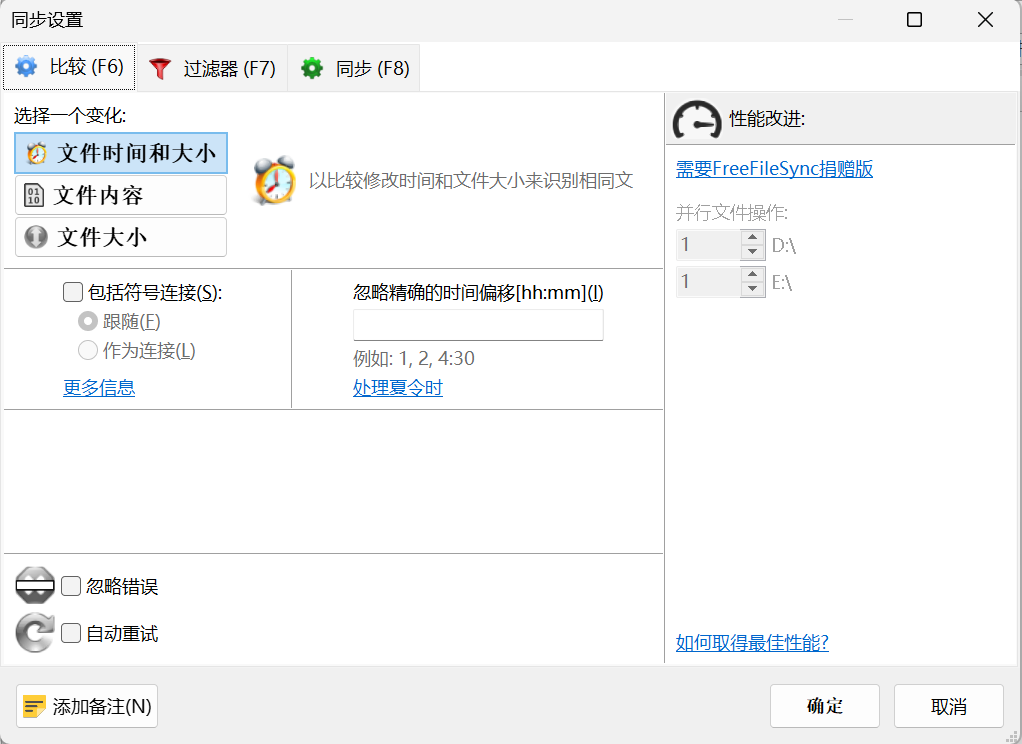Select the 作为连接 radio button

coord(89,349)
